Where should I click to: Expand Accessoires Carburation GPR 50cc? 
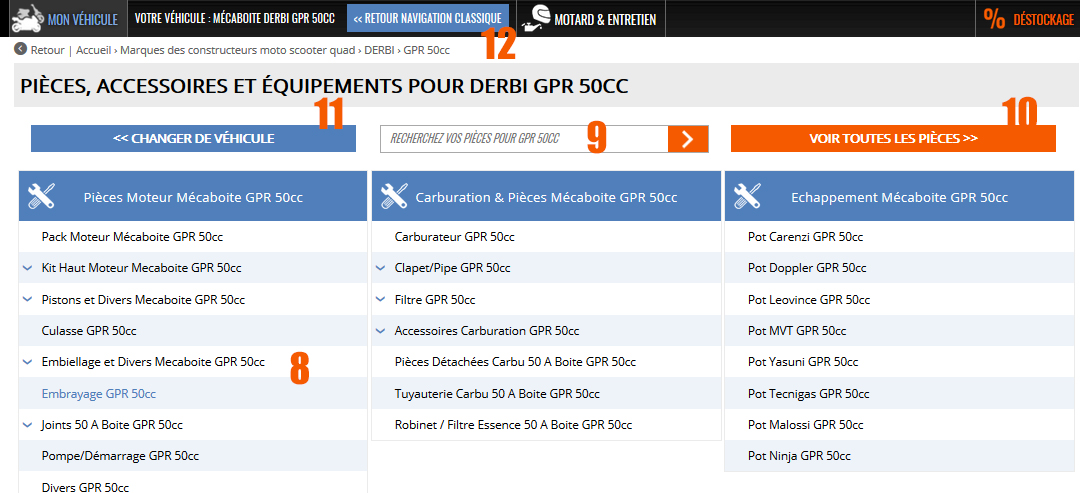380,330
